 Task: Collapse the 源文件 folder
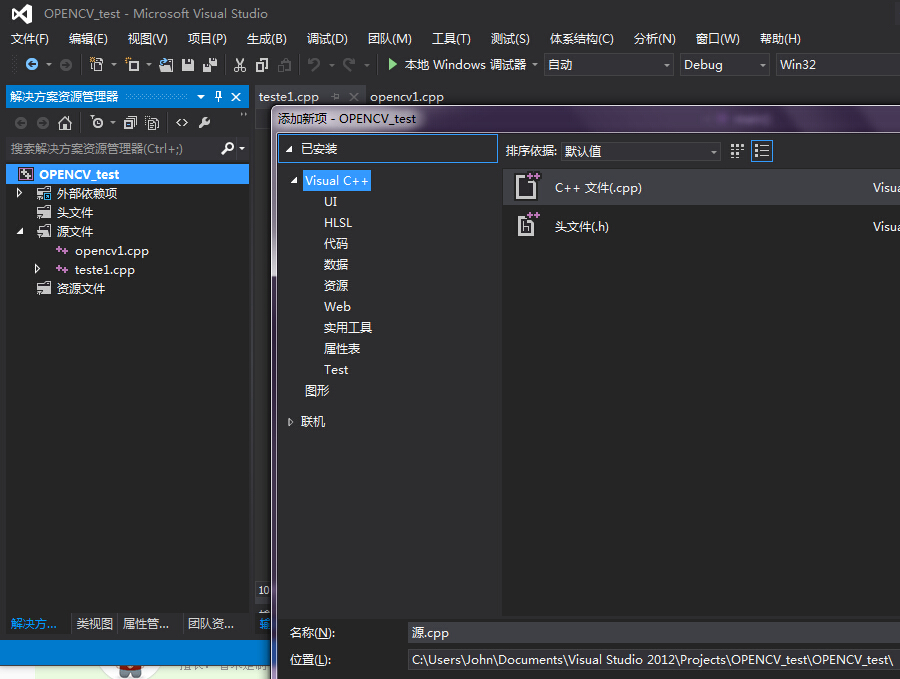[20, 231]
